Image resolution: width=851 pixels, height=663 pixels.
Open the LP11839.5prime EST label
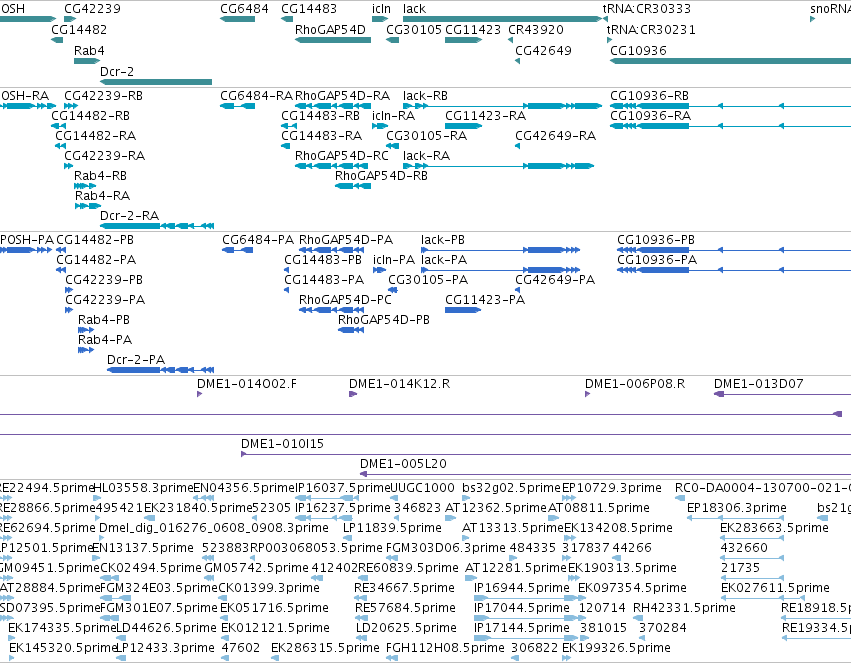tap(392, 528)
